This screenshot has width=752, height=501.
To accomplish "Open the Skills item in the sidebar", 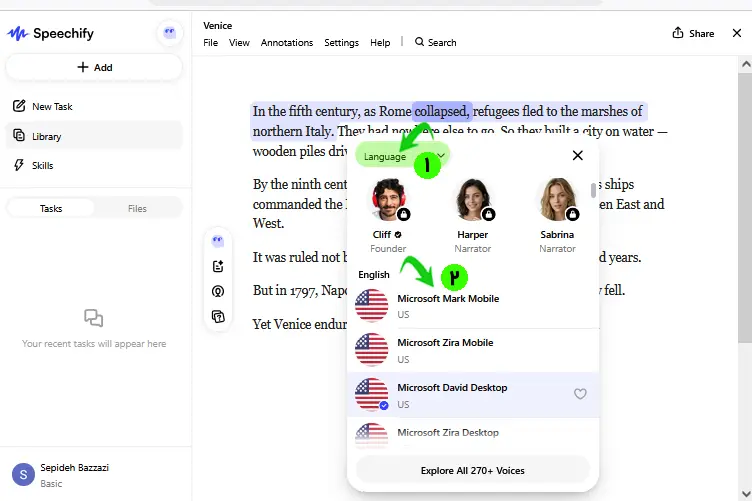I will tap(94, 165).
